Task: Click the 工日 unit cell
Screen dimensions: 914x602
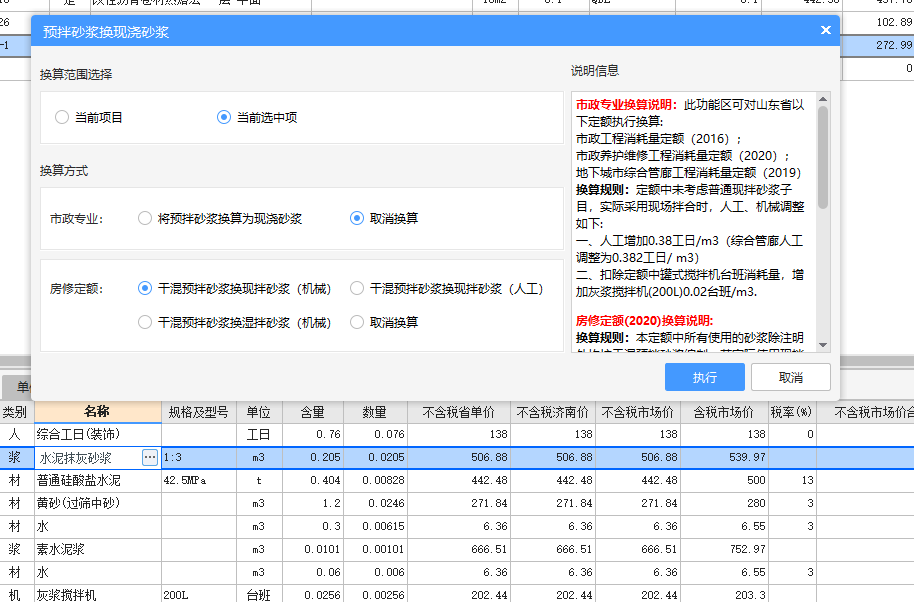Action: click(x=259, y=434)
